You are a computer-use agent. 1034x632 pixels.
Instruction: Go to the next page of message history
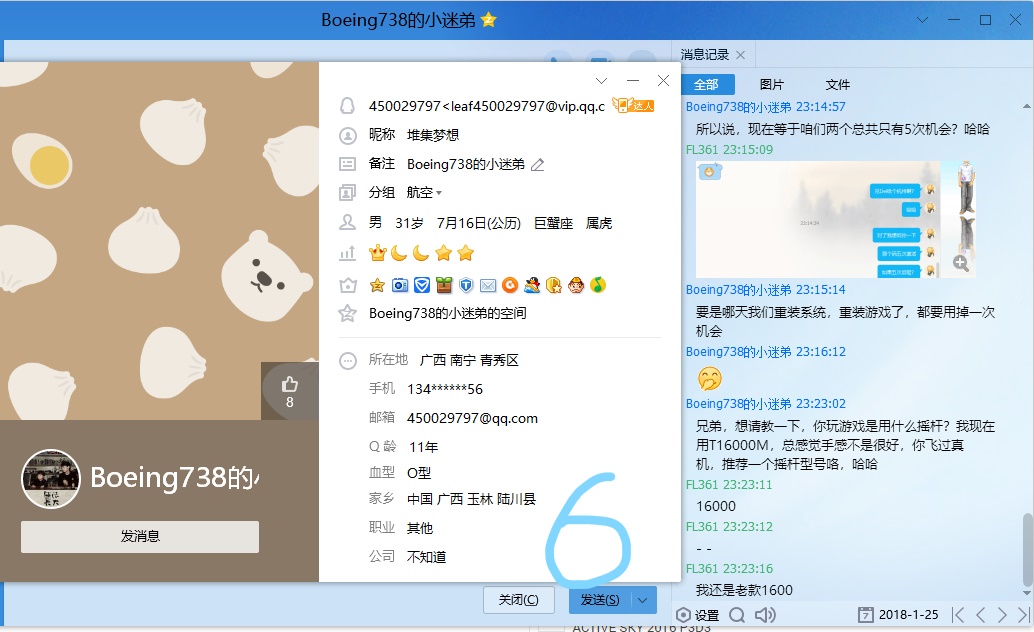tap(1002, 615)
